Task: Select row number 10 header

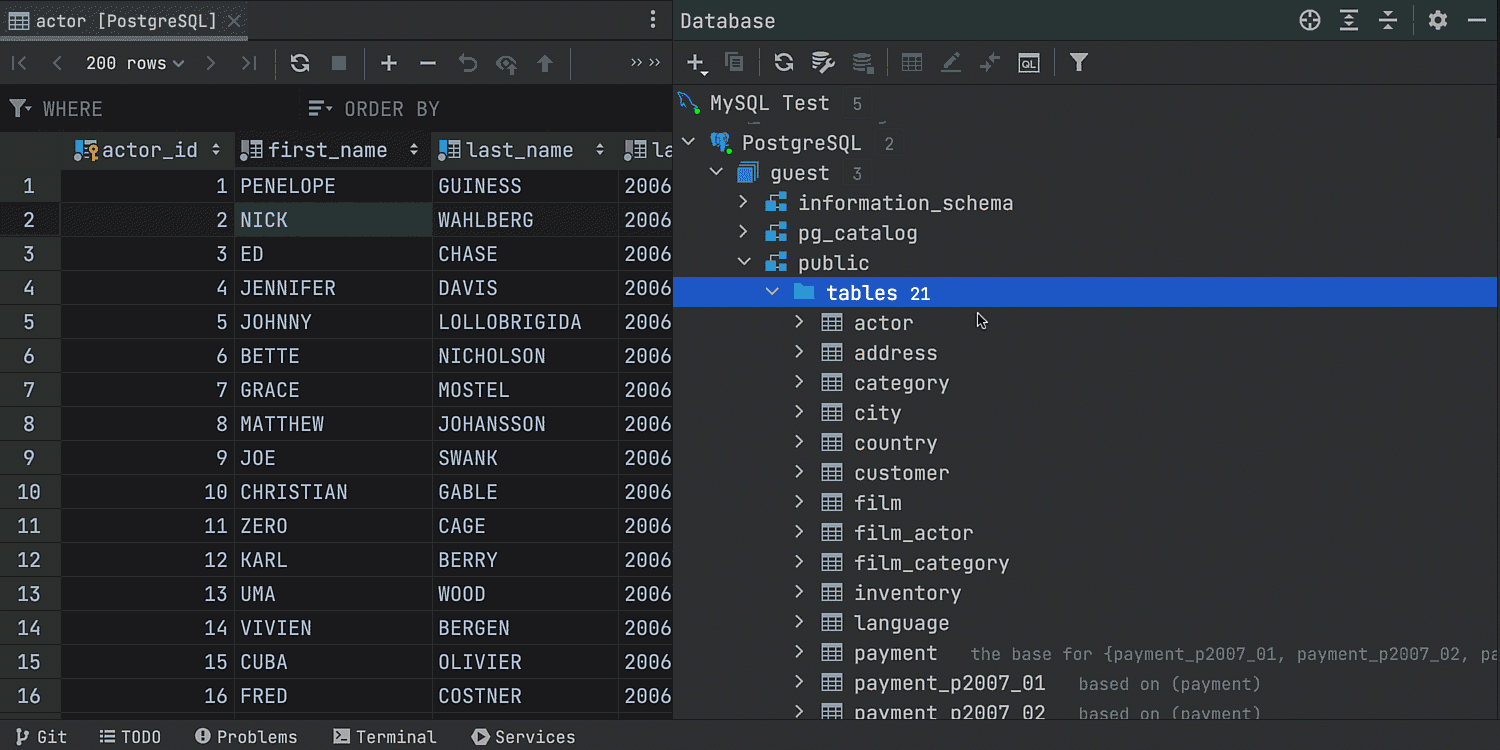Action: (x=30, y=492)
